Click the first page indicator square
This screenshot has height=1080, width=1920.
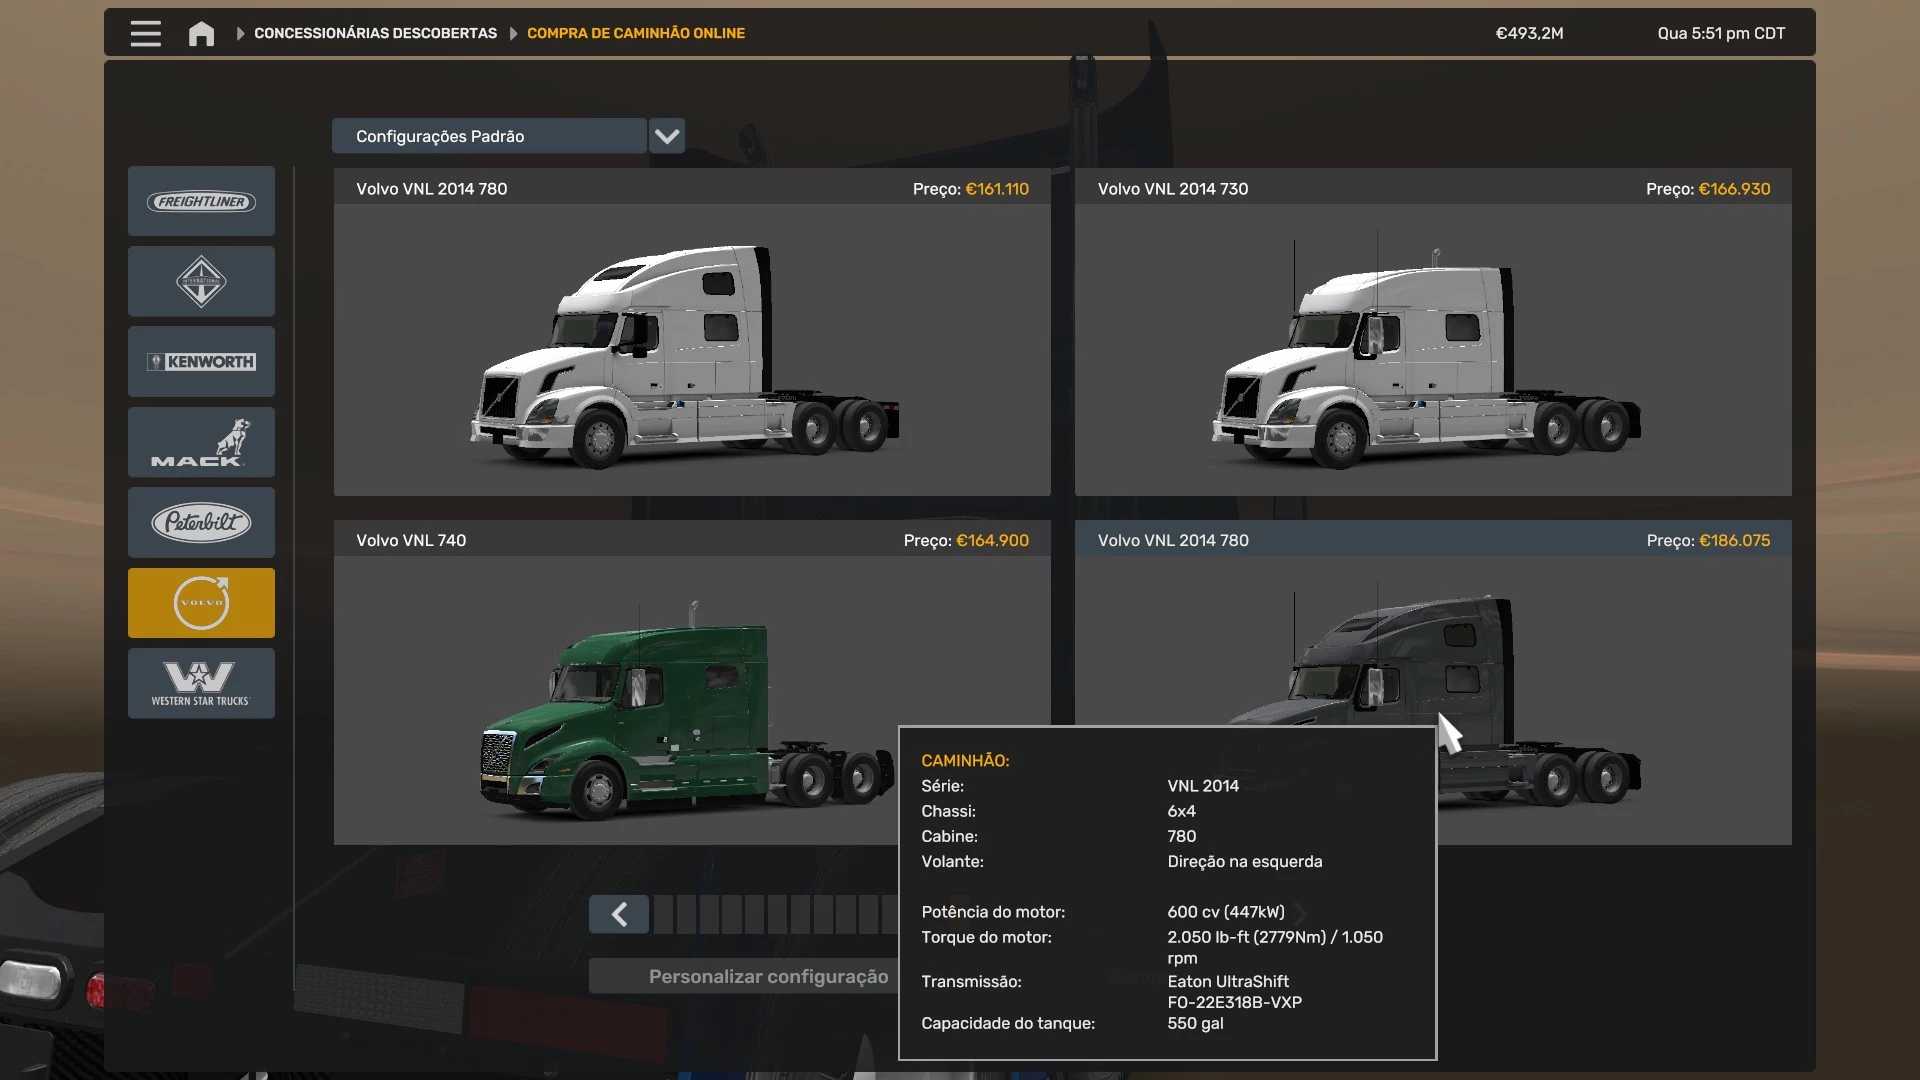[x=663, y=914]
